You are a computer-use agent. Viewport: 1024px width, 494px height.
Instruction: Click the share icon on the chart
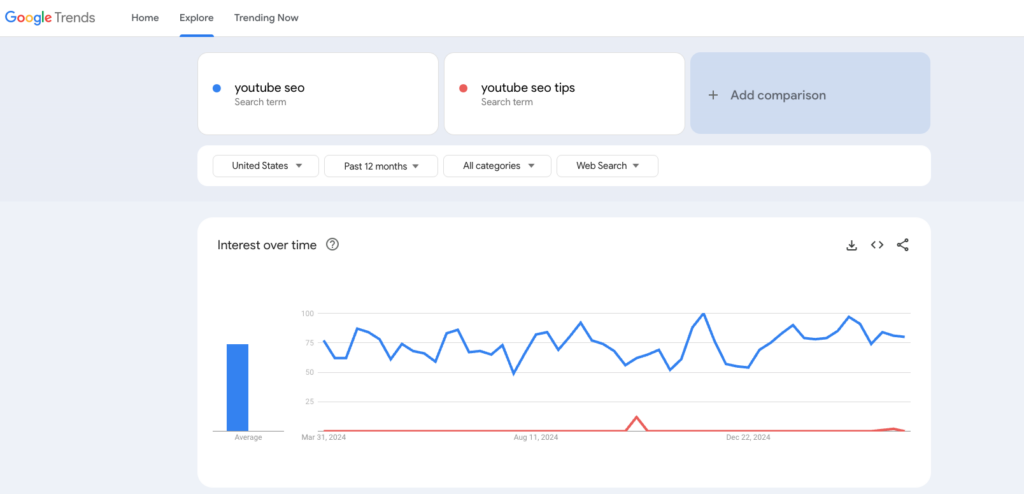pos(903,245)
